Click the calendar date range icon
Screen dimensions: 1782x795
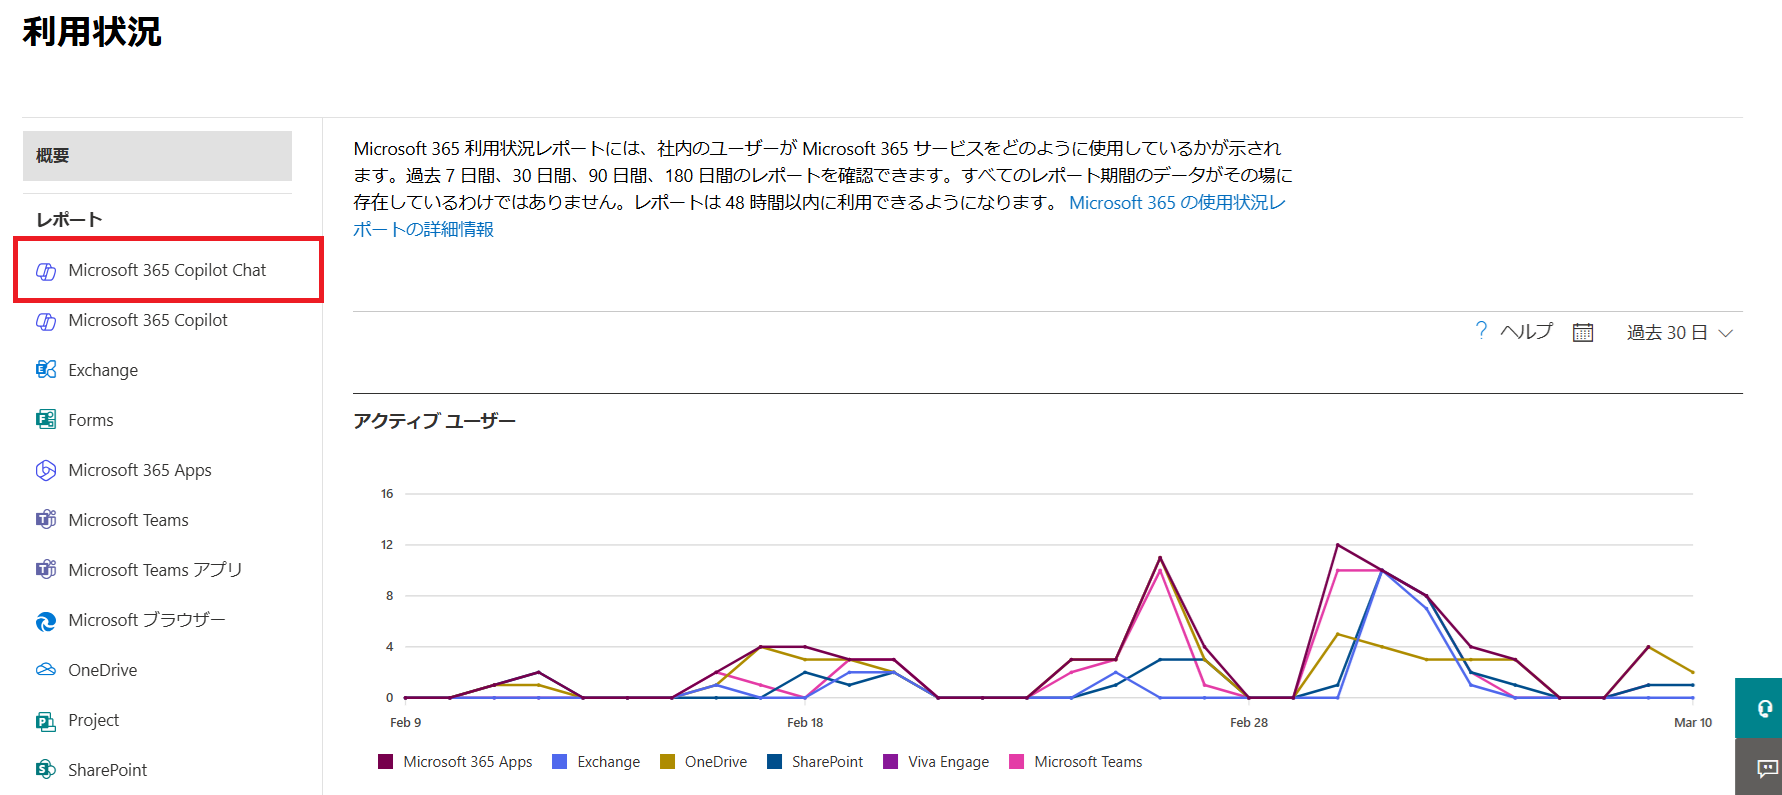click(1583, 332)
